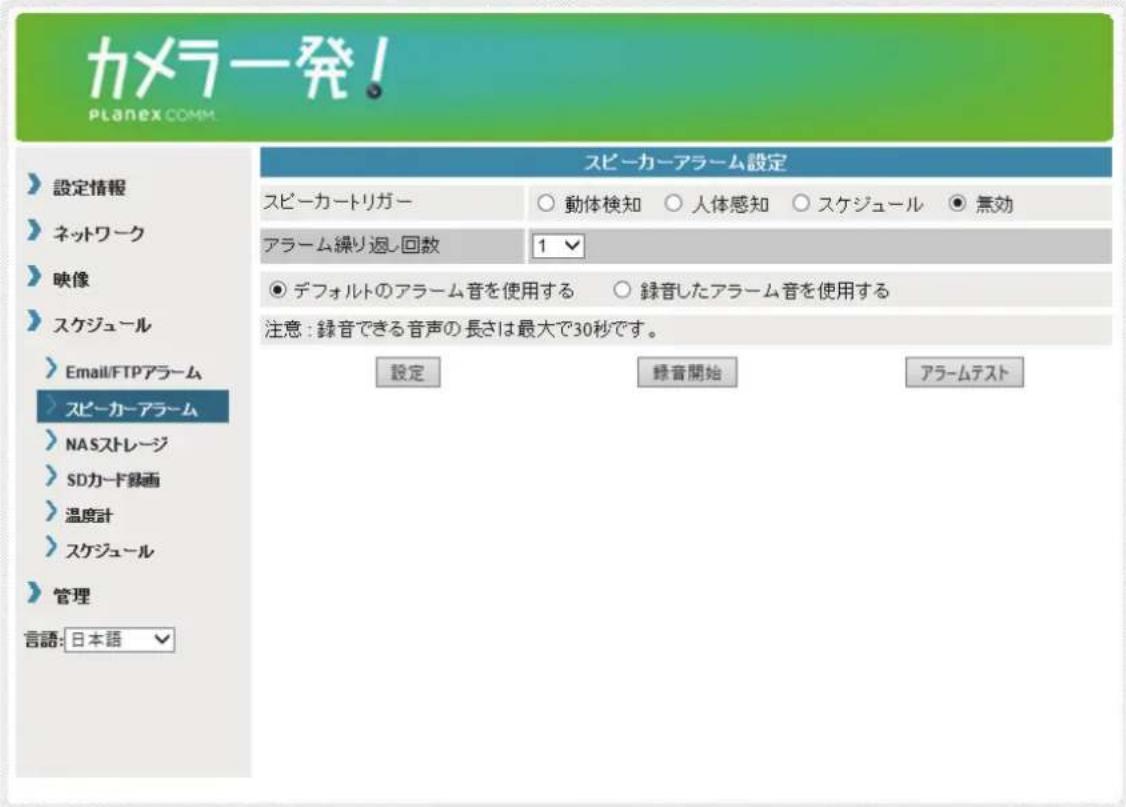Open the 温度計 submenu item
Screen dimensions: 1126x807
coord(89,516)
